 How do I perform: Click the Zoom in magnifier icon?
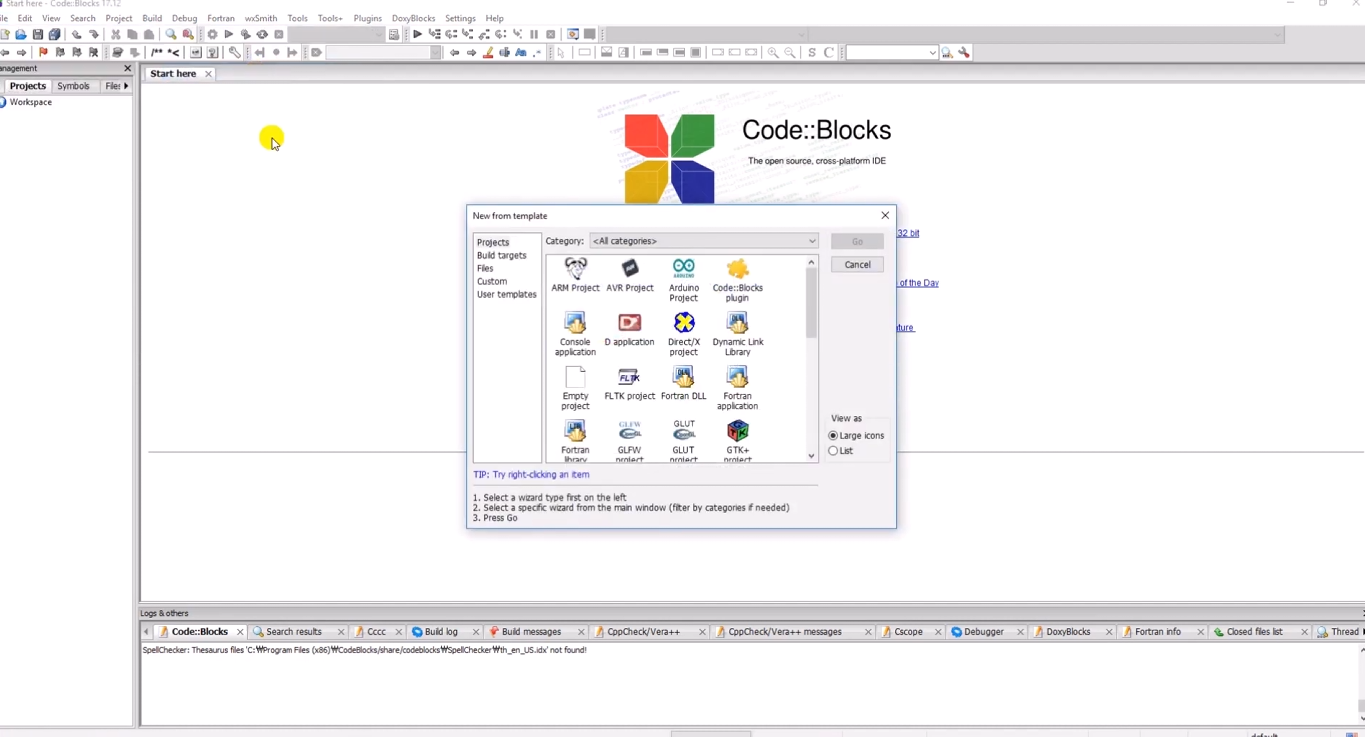pos(773,52)
